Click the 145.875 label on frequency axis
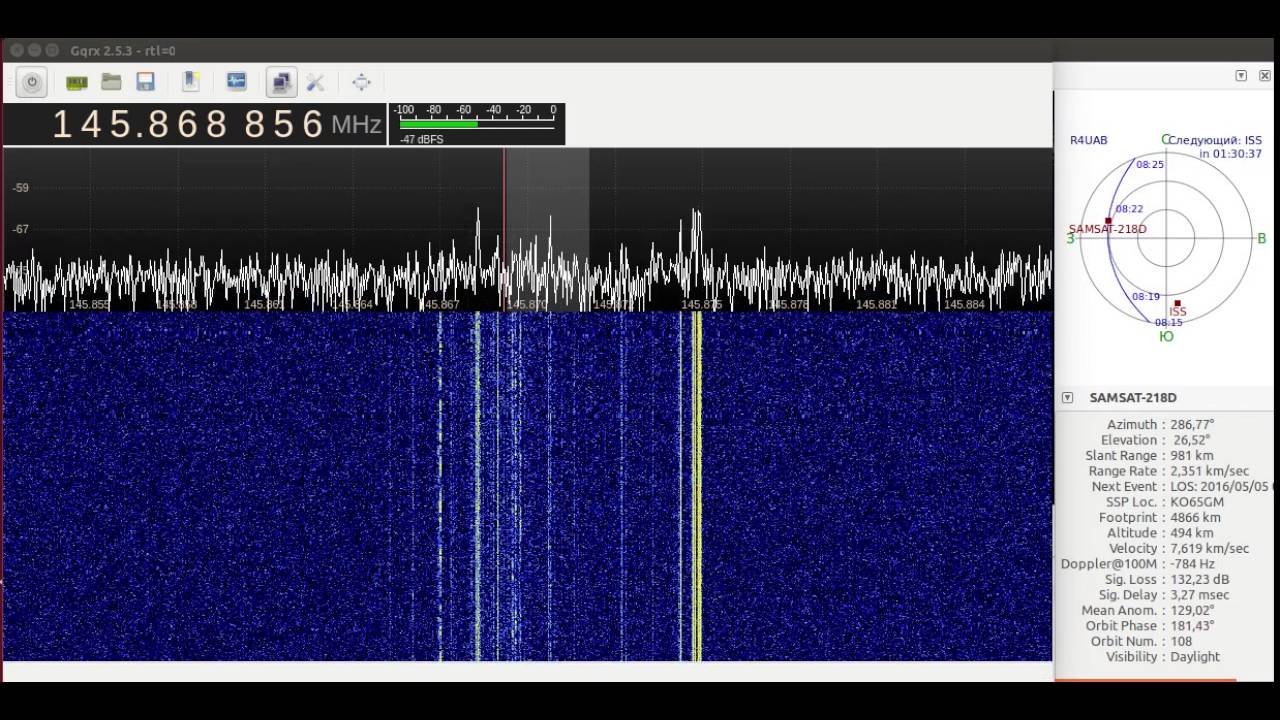The height and width of the screenshot is (720, 1280). tap(701, 304)
